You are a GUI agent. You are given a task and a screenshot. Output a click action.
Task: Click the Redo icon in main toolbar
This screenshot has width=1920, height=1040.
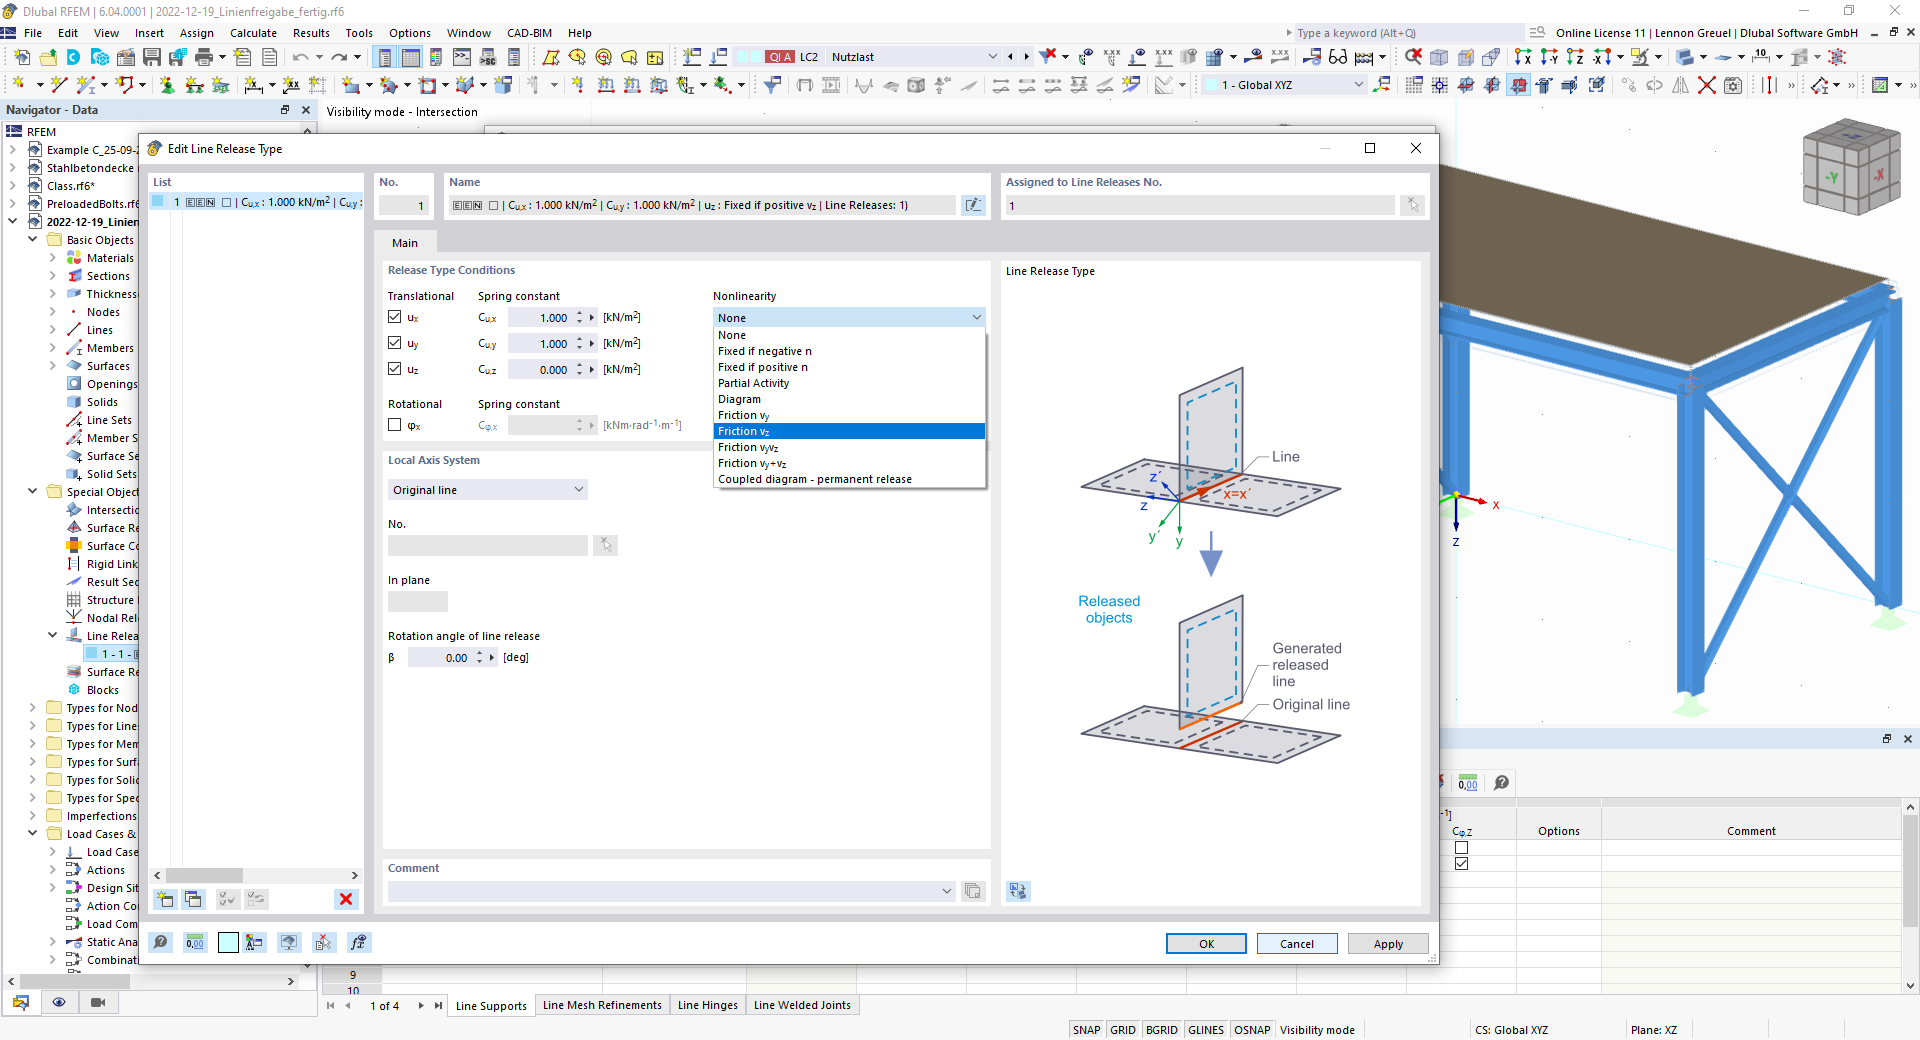pyautogui.click(x=340, y=57)
